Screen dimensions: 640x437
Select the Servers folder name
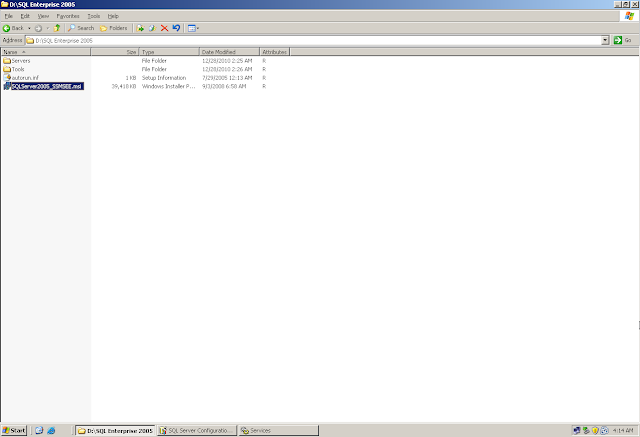pos(21,60)
